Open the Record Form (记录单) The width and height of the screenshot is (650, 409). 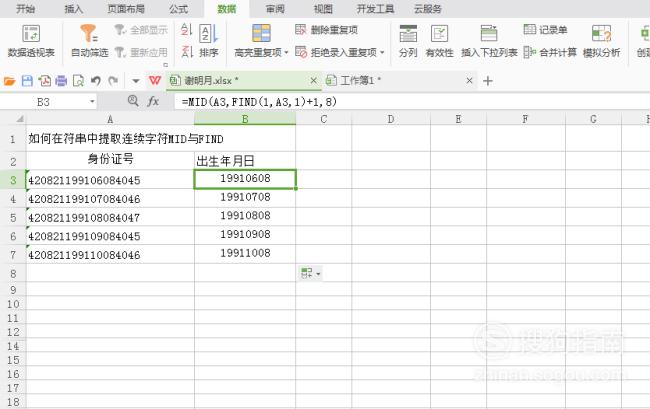[545, 29]
